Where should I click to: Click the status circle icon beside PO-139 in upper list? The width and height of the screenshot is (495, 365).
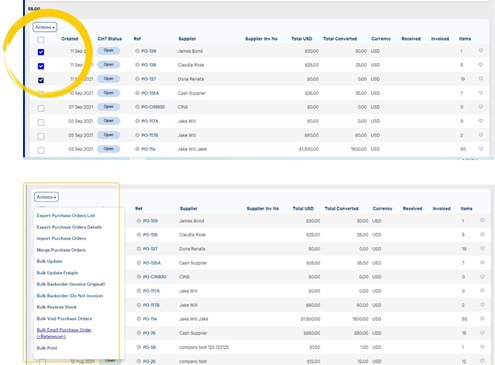coord(137,51)
